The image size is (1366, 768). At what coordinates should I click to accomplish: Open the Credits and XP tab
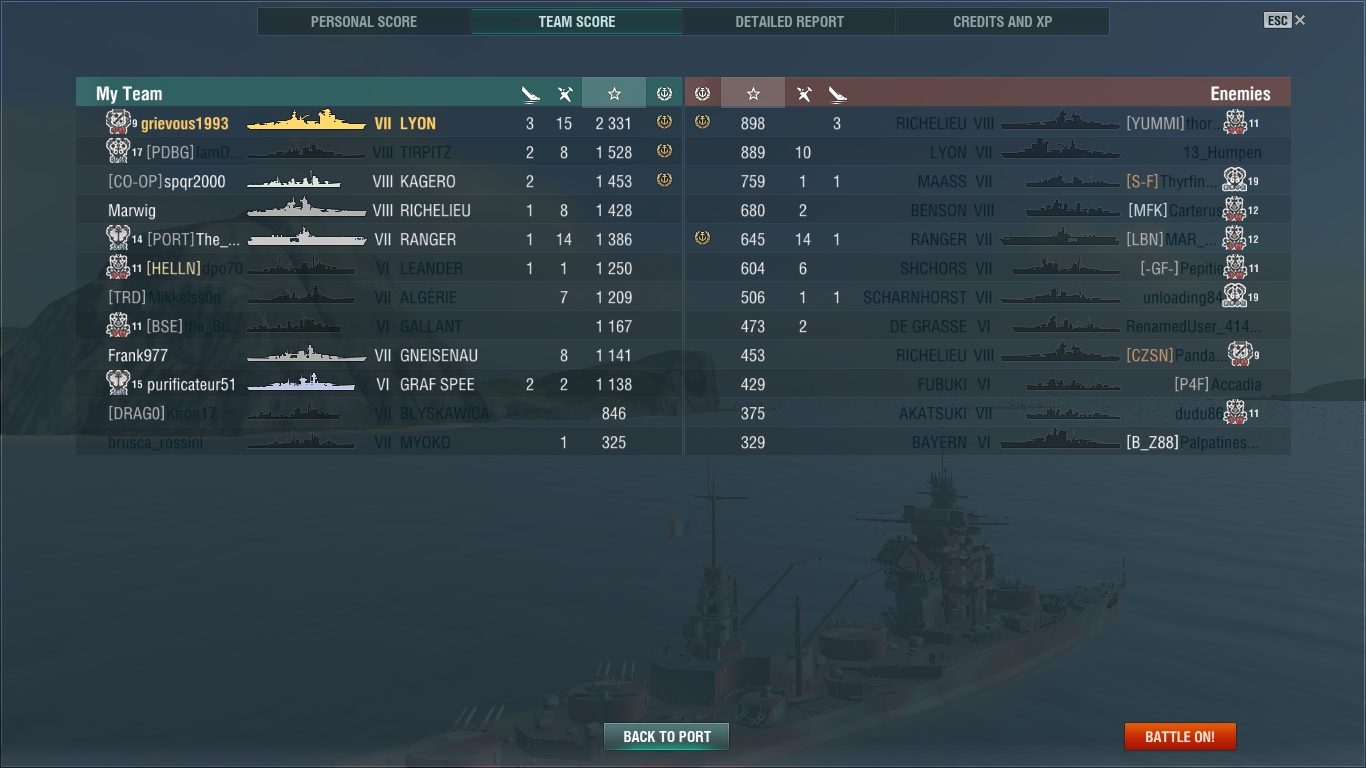coord(1002,21)
